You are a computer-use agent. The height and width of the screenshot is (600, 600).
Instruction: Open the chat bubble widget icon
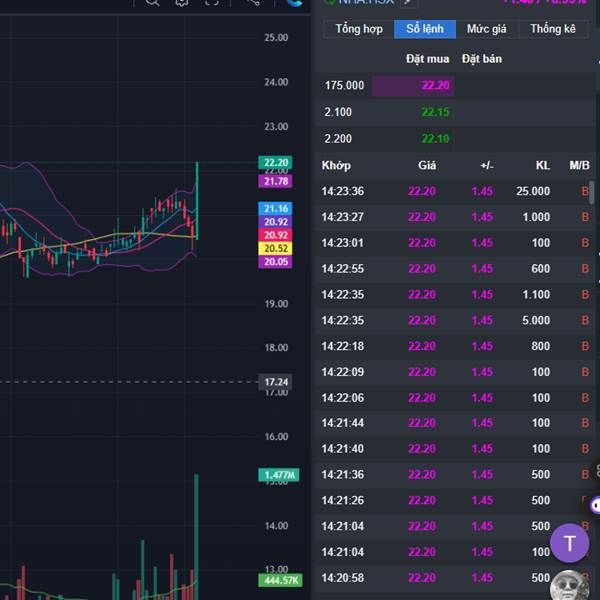[595, 505]
